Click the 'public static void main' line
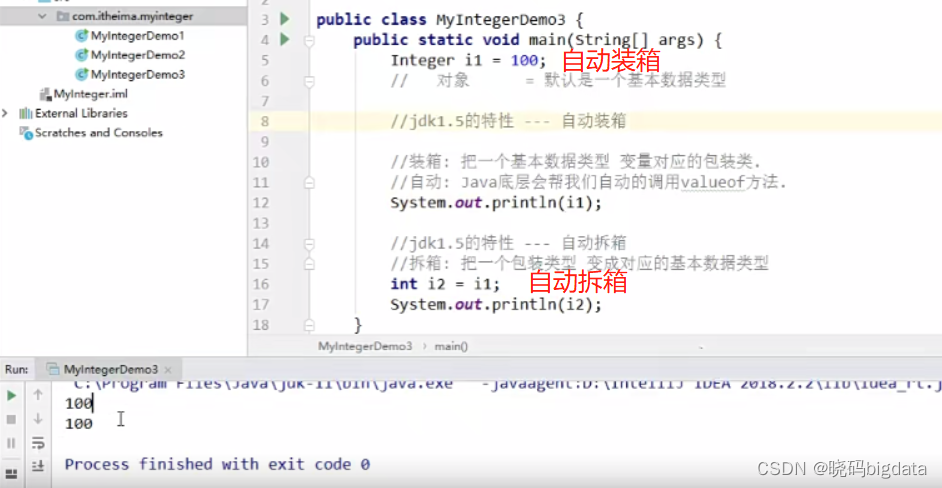The image size is (942, 488). coord(537,40)
